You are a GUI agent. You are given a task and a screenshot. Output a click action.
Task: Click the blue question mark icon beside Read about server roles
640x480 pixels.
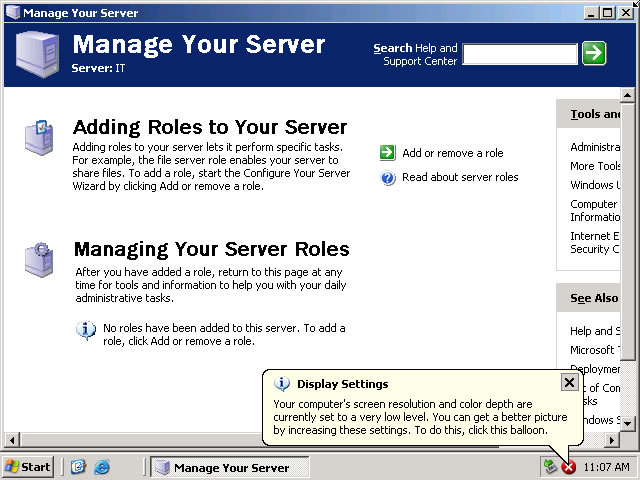click(388, 178)
